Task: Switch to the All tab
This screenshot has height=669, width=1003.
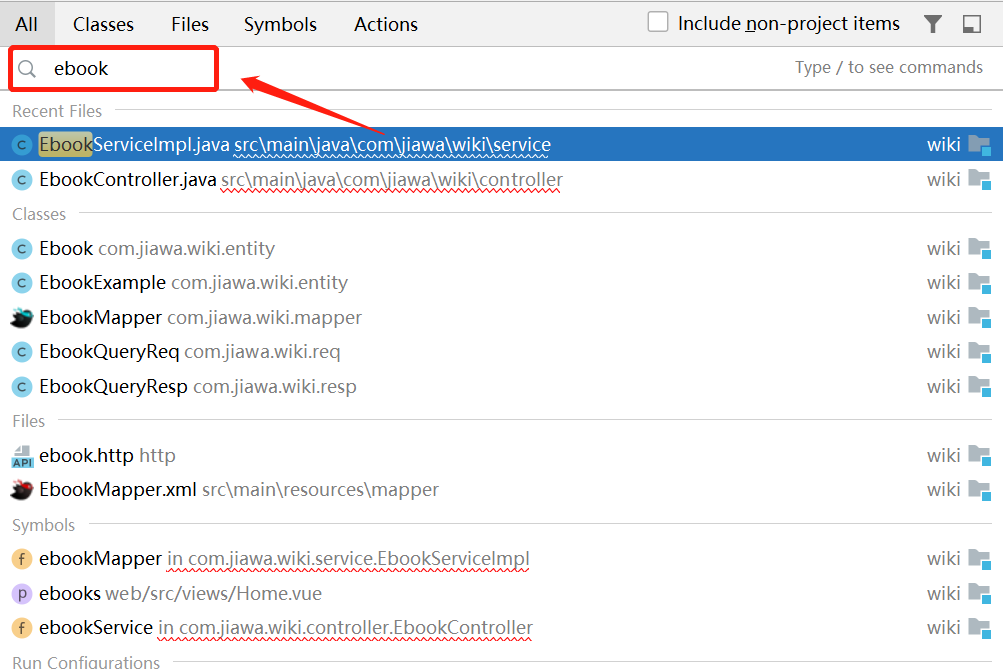Action: (x=27, y=24)
